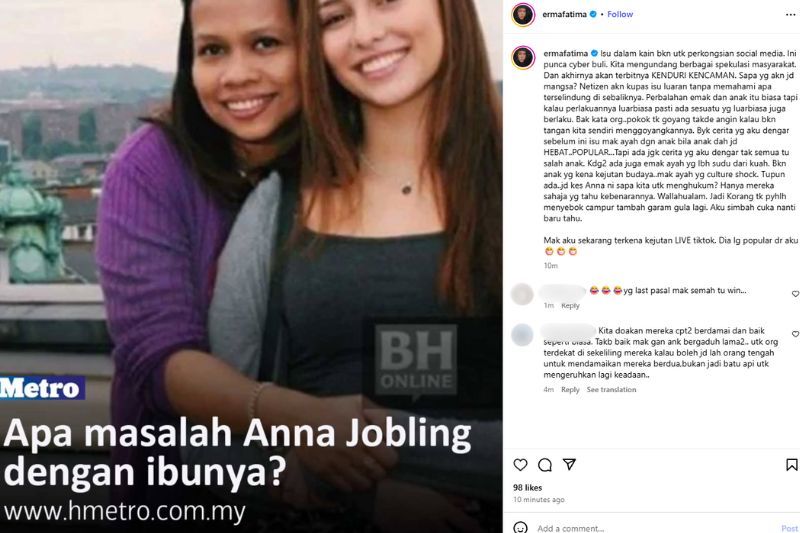This screenshot has width=800, height=533.
Task: Post the comment with Post button
Action: pos(789,528)
